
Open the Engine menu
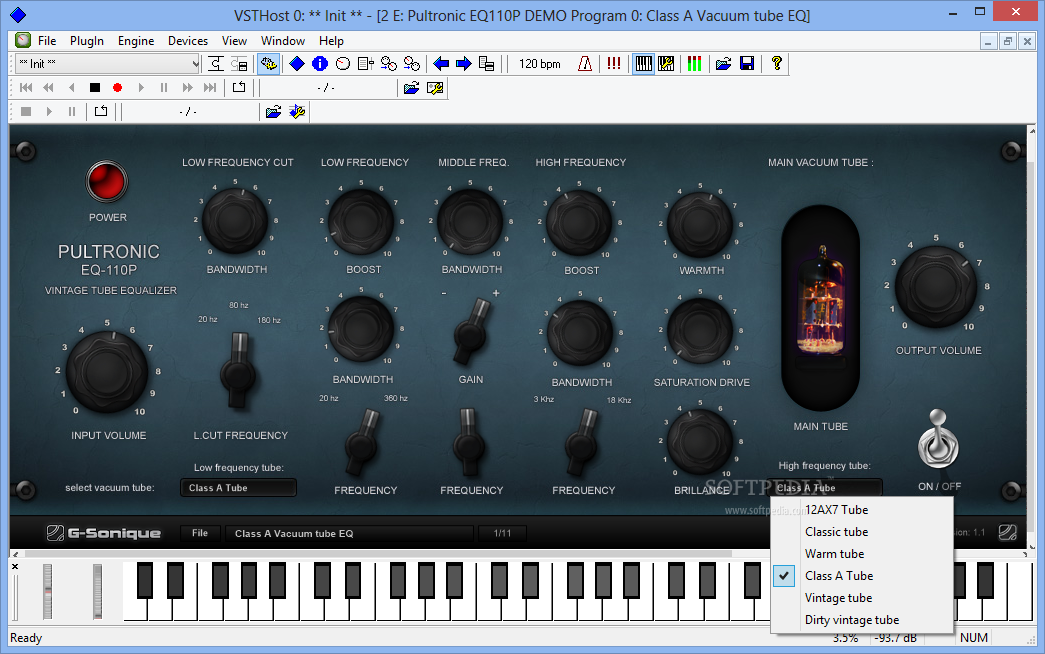(136, 41)
